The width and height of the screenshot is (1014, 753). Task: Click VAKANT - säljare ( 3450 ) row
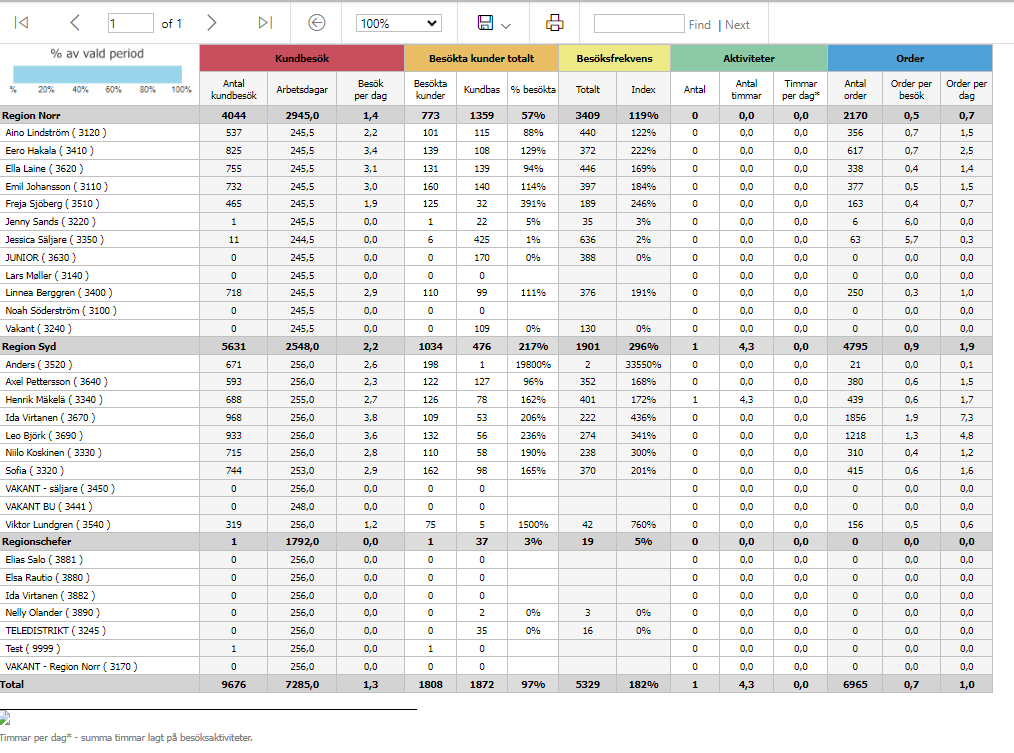(x=496, y=488)
